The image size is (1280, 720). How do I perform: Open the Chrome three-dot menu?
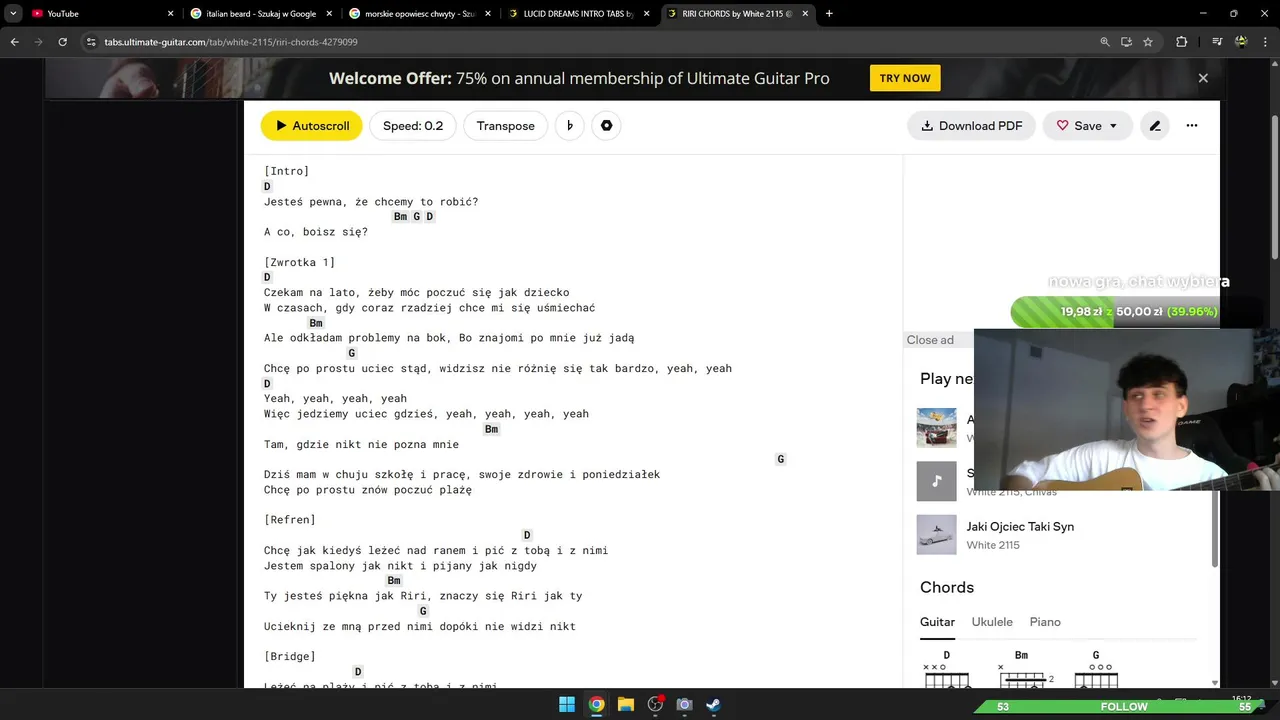pyautogui.click(x=1265, y=42)
